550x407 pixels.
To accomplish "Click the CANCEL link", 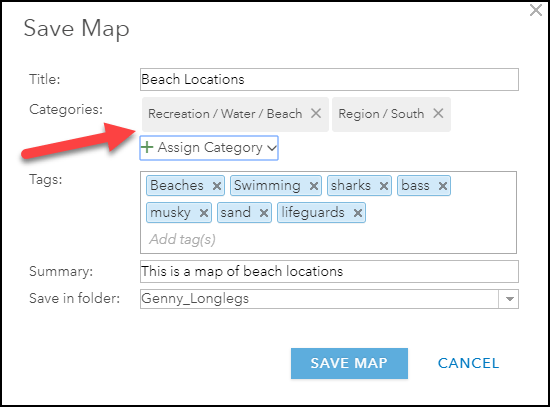I will [468, 363].
